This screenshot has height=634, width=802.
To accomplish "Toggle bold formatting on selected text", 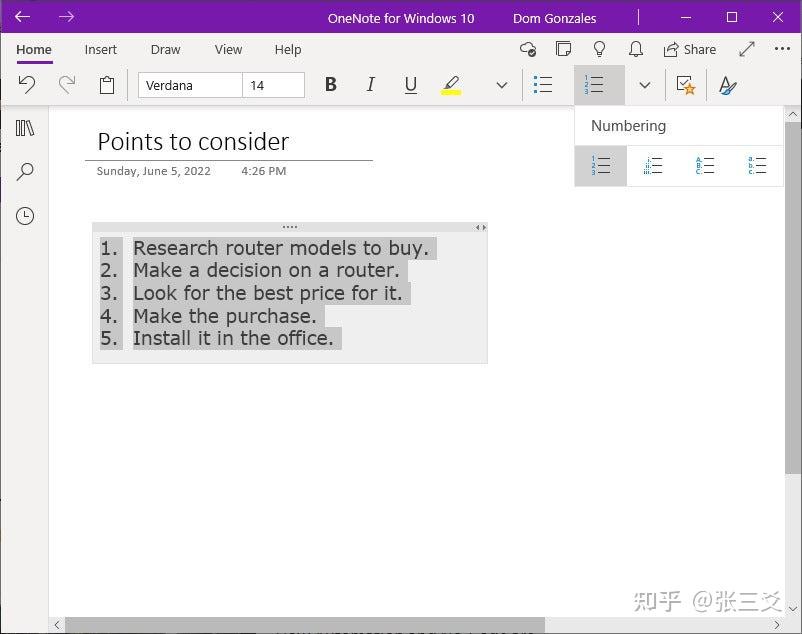I will (330, 85).
